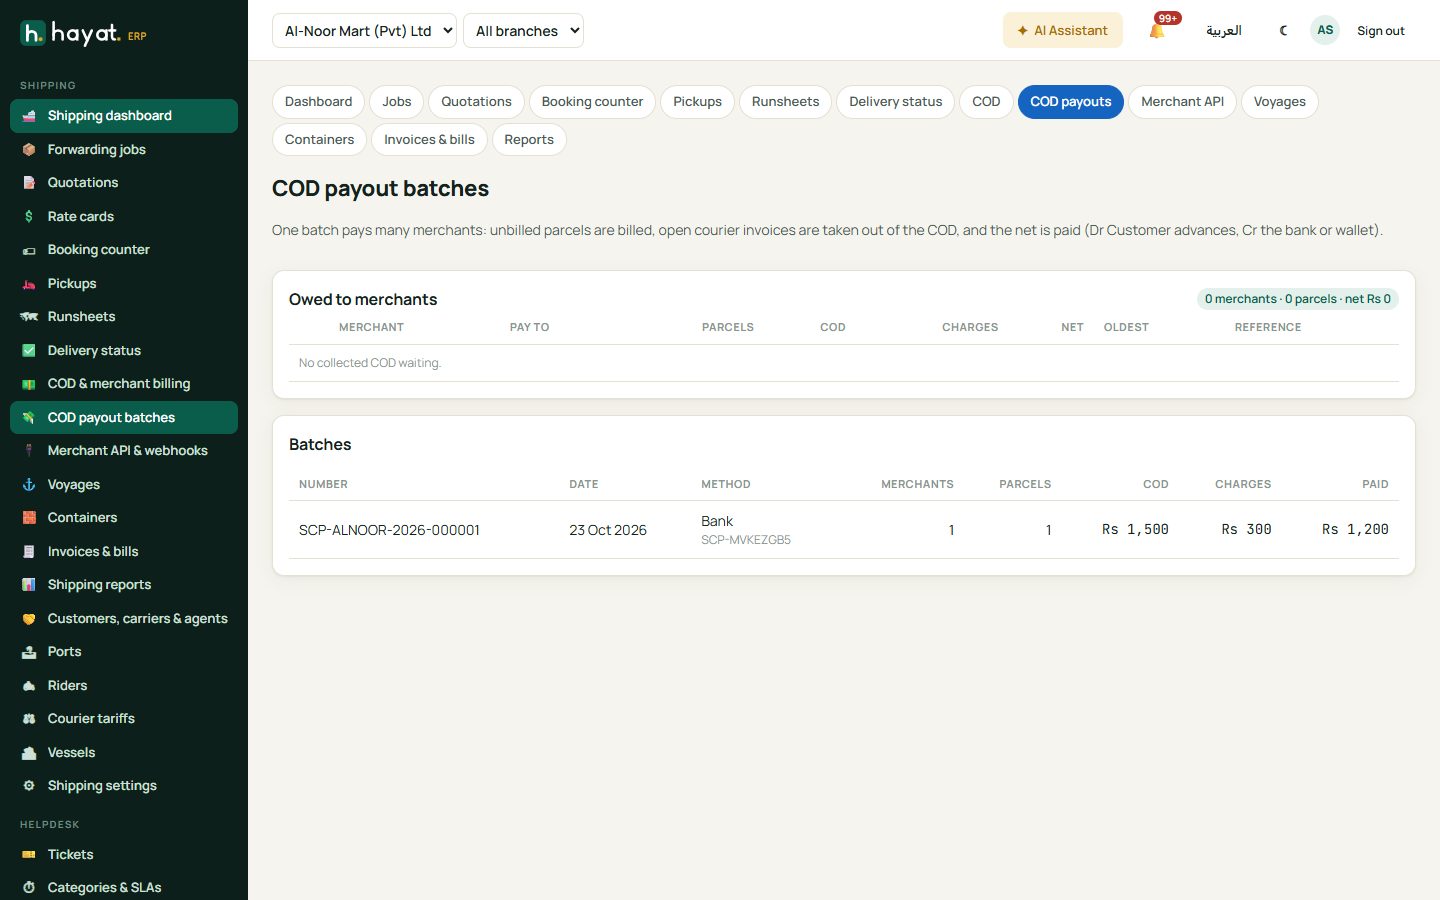Click the 0 merchants summary badge
Screen dimensions: 1440x900
coord(1298,299)
